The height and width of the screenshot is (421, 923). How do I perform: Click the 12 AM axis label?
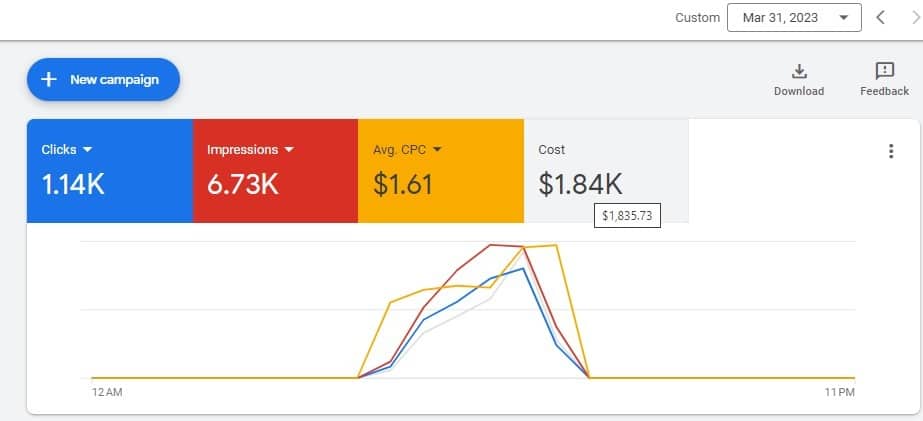pos(107,393)
